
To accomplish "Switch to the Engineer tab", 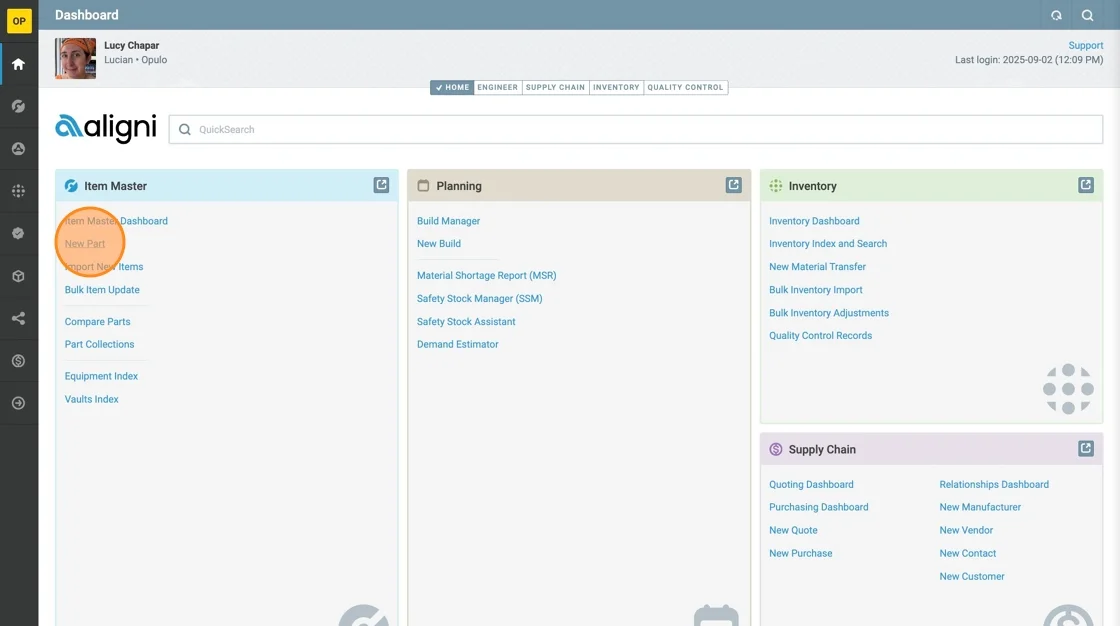I will 497,88.
